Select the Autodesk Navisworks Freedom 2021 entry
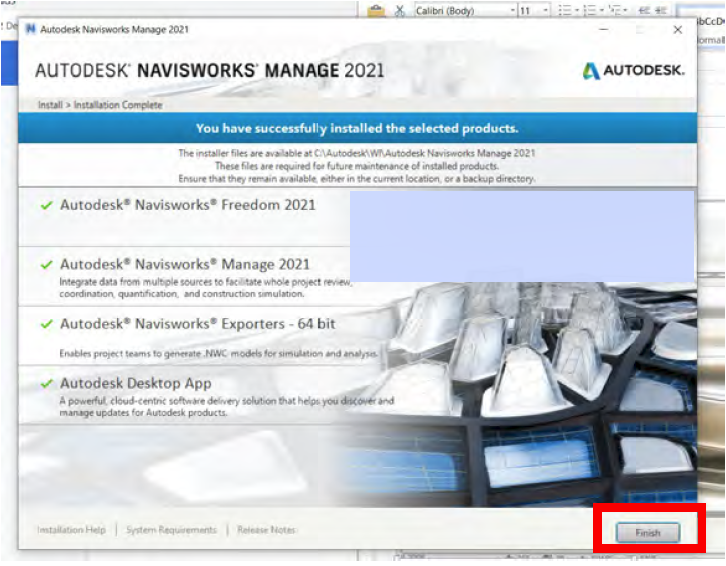This screenshot has height=566, width=726. (188, 205)
